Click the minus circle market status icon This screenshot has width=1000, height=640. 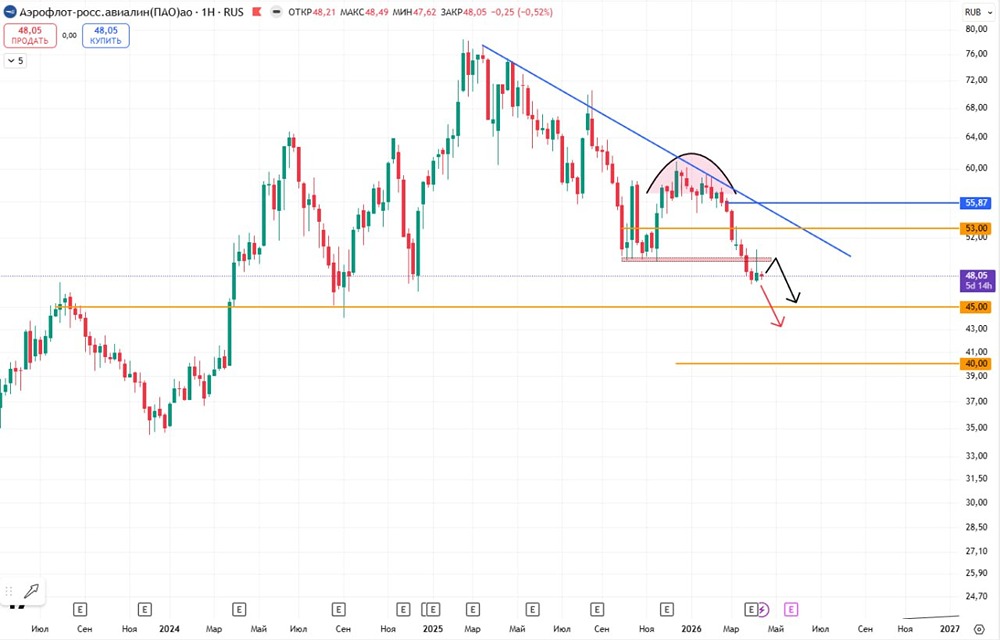click(276, 12)
